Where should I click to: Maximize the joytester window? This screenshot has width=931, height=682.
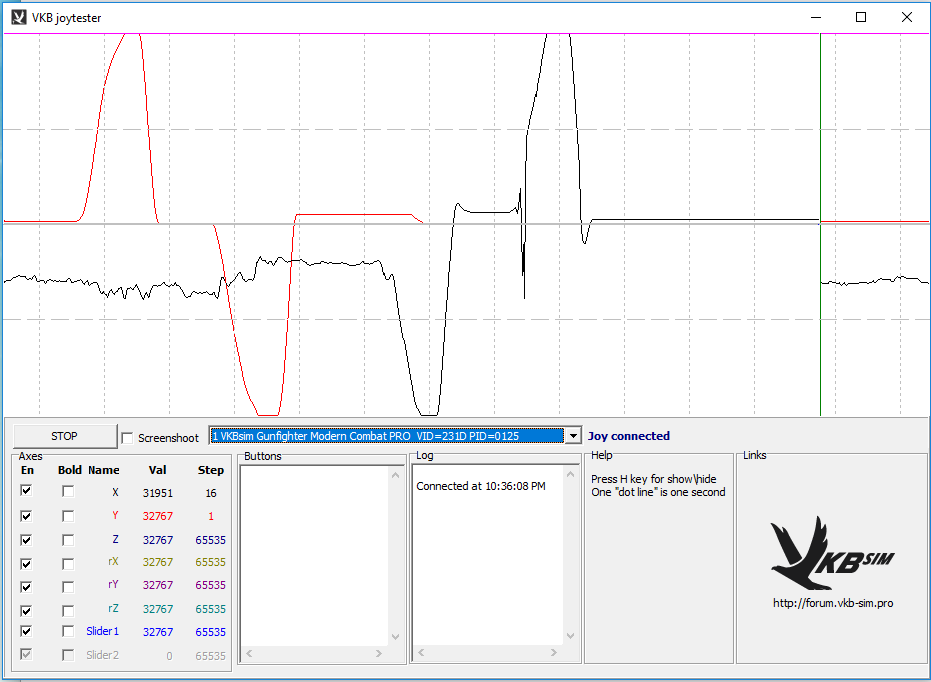click(861, 17)
